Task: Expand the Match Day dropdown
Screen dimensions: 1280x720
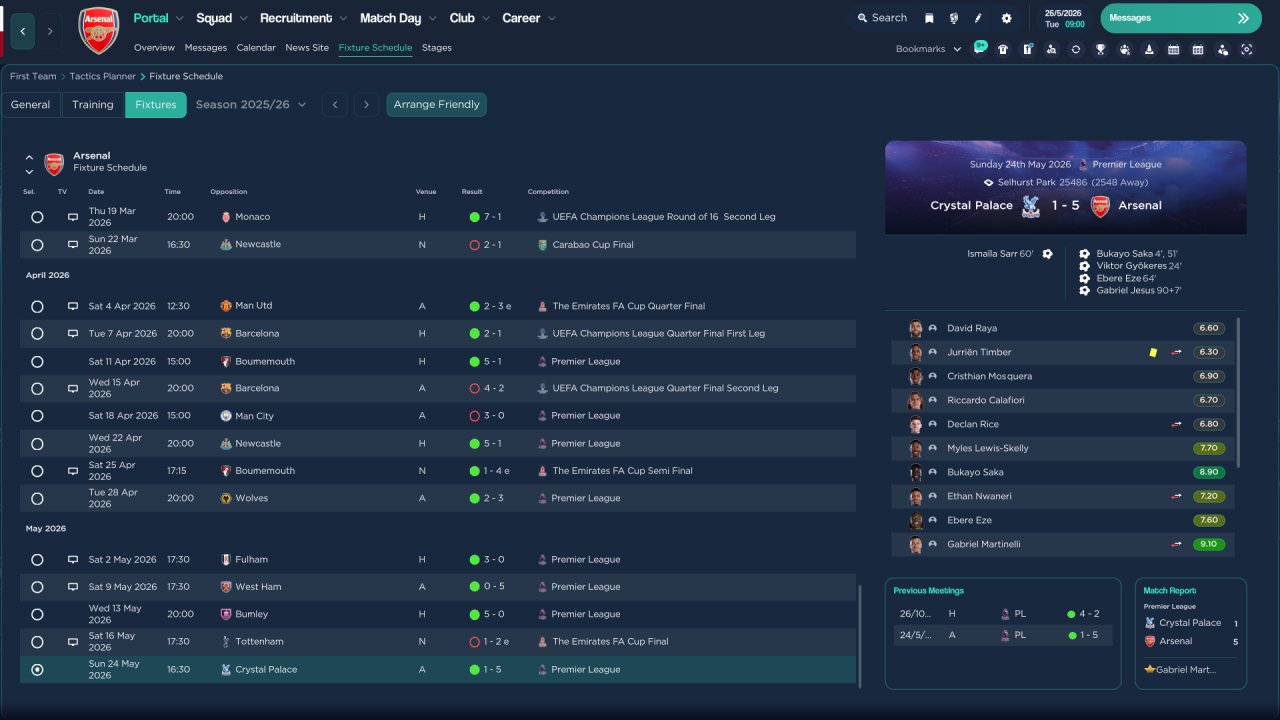Action: click(x=399, y=18)
